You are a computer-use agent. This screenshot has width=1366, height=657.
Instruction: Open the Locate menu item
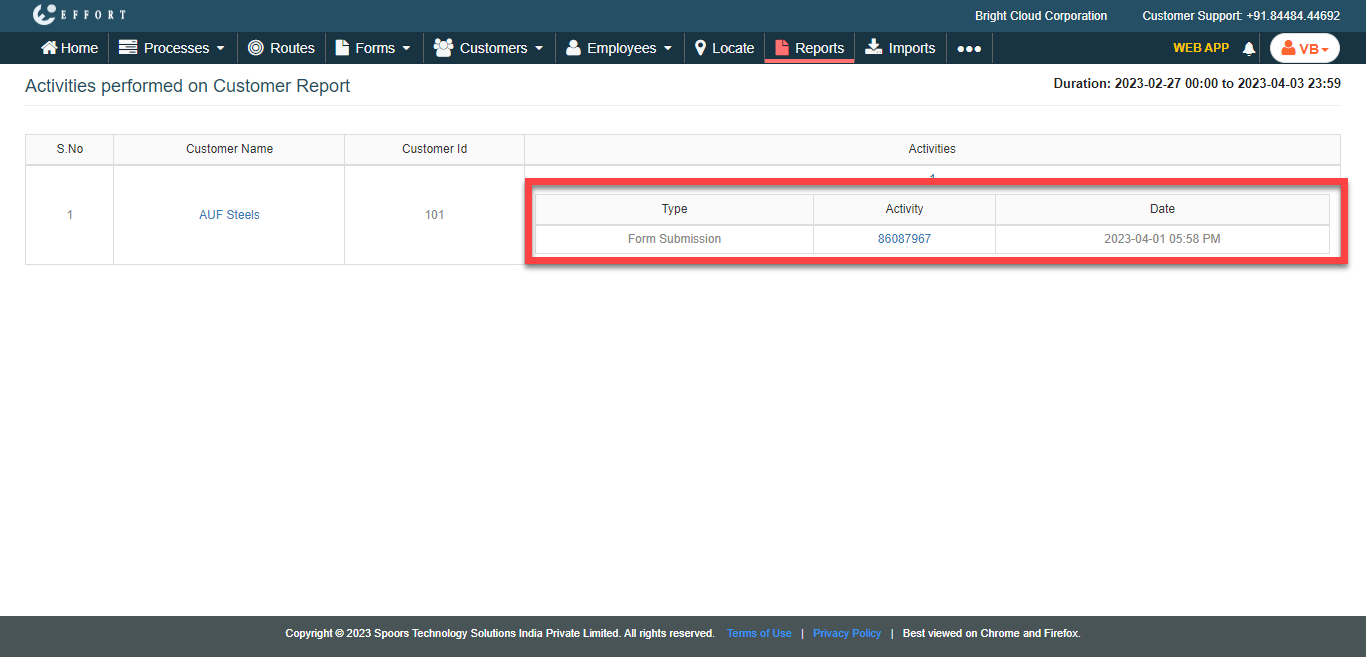[733, 48]
